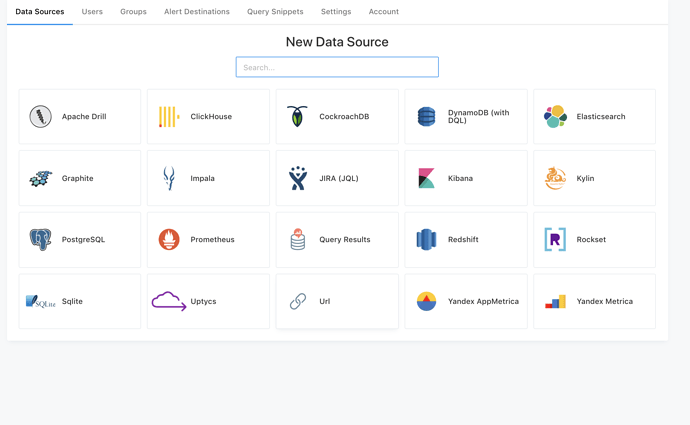Select the Url label text
This screenshot has width=690, height=425.
[325, 301]
